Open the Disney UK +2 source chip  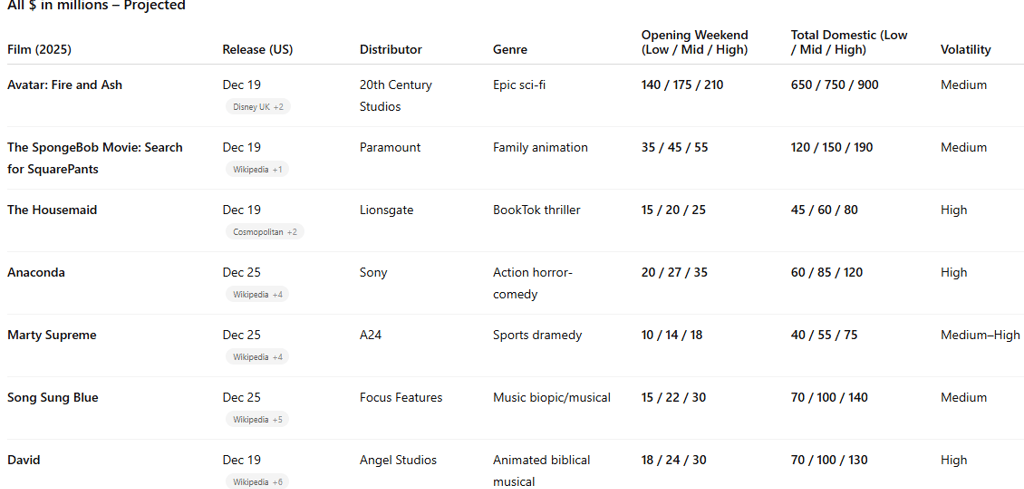257,107
